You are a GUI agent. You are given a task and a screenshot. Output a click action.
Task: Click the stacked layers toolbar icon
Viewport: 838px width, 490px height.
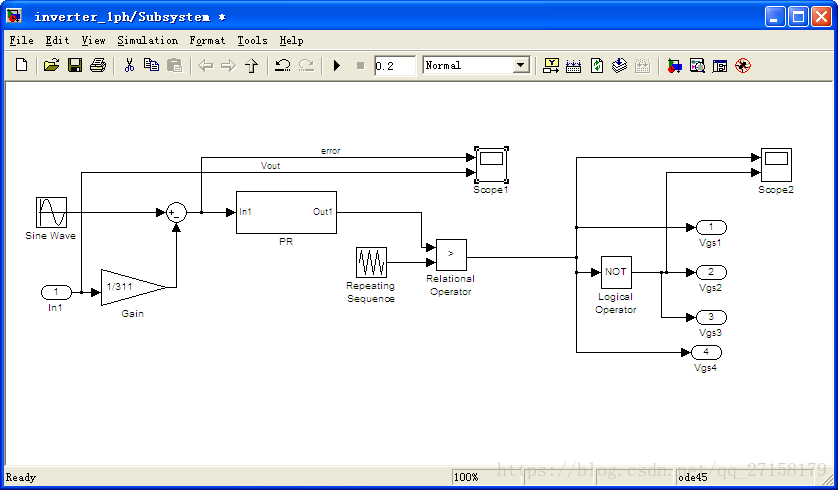[x=619, y=66]
